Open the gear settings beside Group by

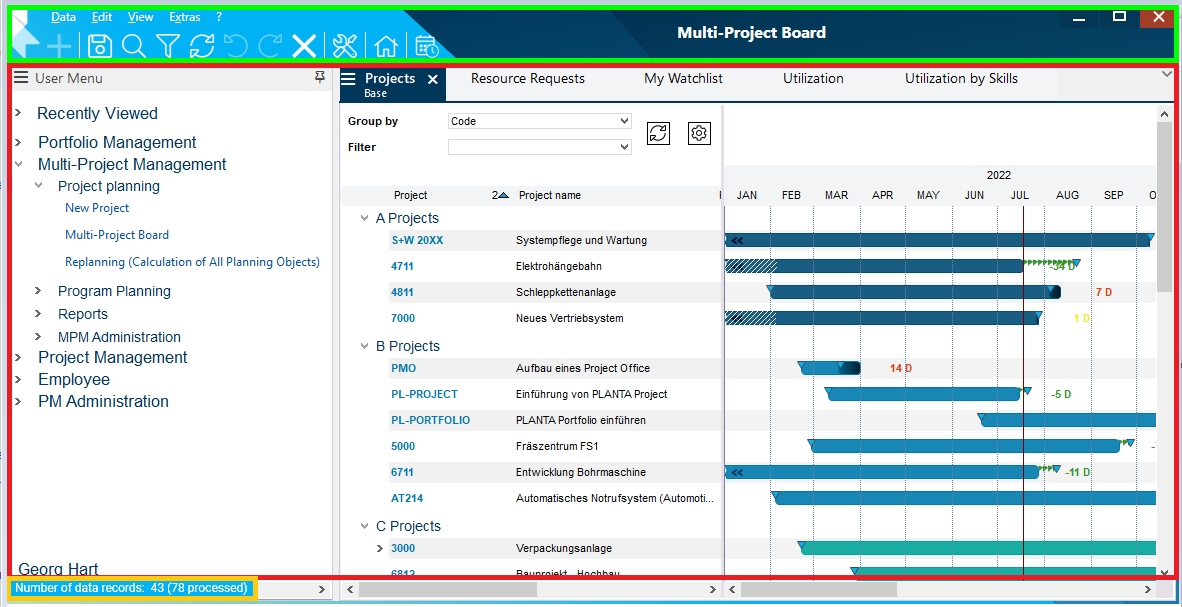tap(699, 133)
